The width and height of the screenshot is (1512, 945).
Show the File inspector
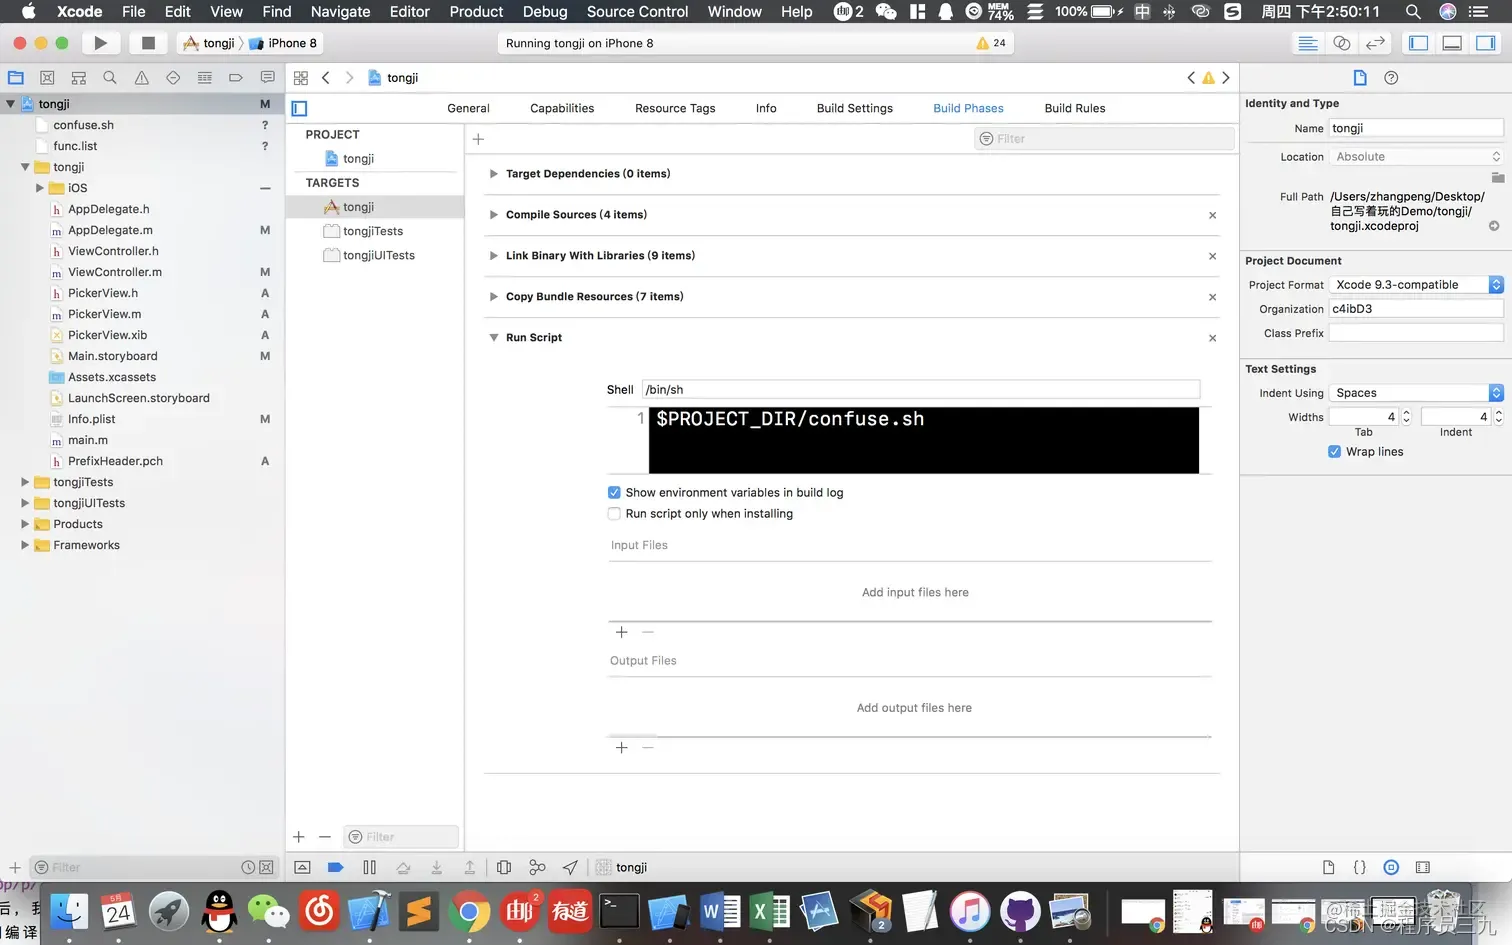(x=1360, y=78)
